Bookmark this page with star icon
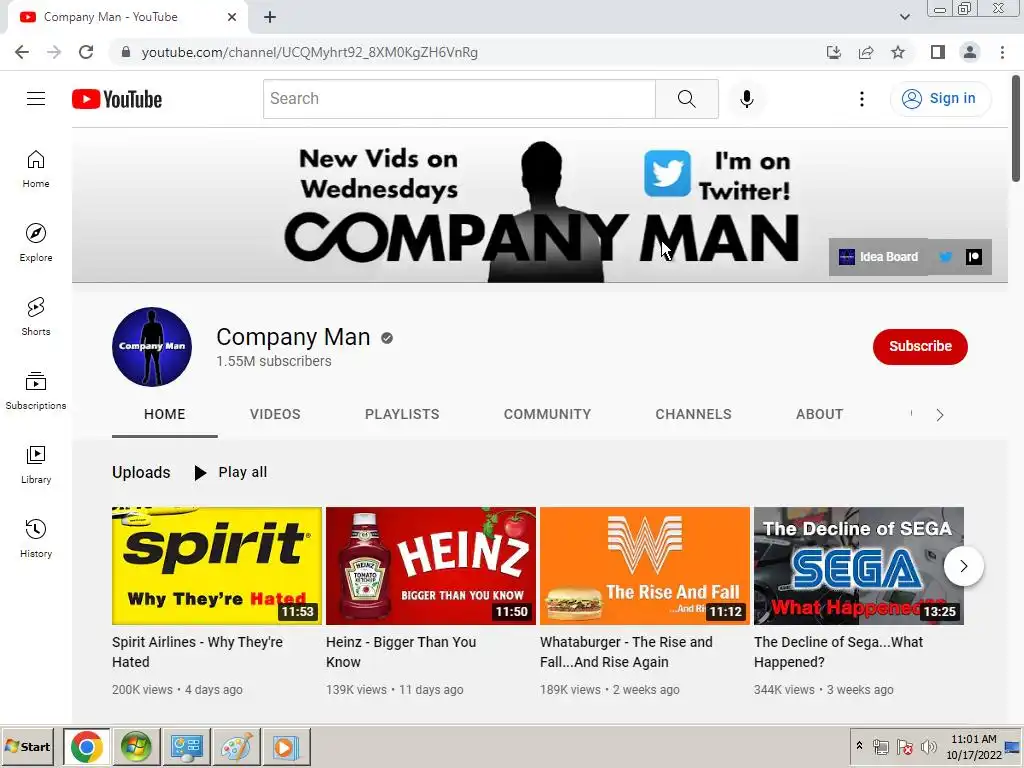 click(x=898, y=52)
